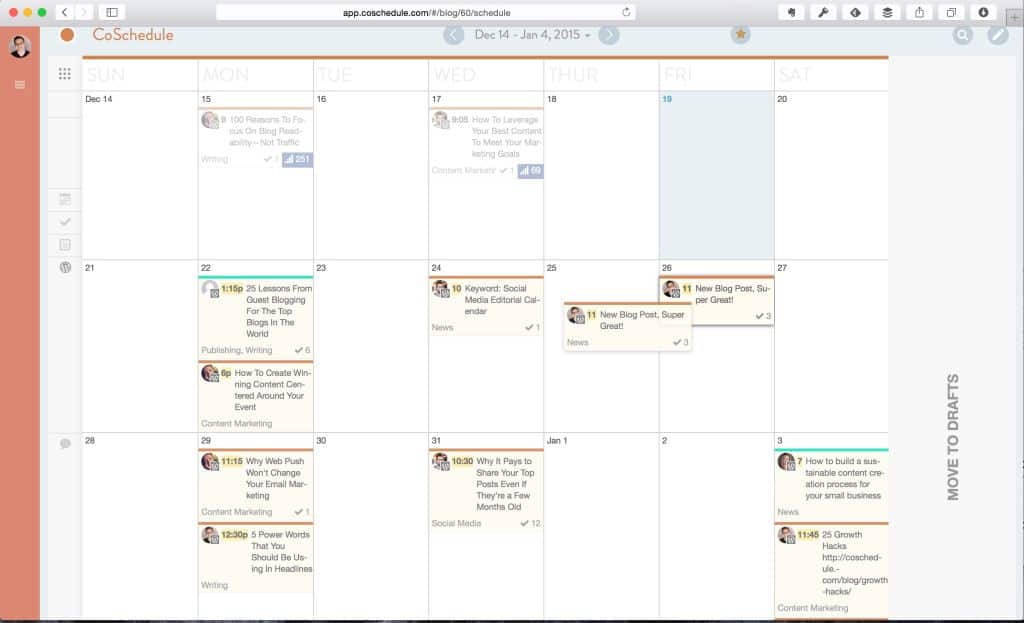
Task: Open drafts using the notepad sidebar icon
Action: (x=63, y=199)
